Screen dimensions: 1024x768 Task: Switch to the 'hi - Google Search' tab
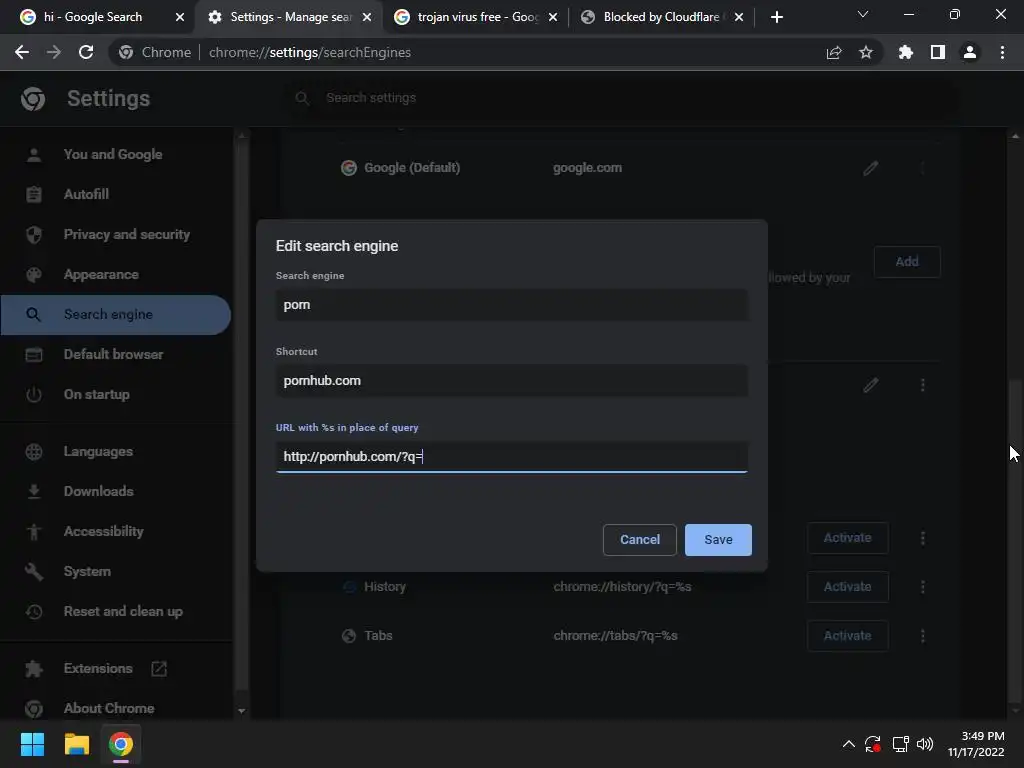93,17
